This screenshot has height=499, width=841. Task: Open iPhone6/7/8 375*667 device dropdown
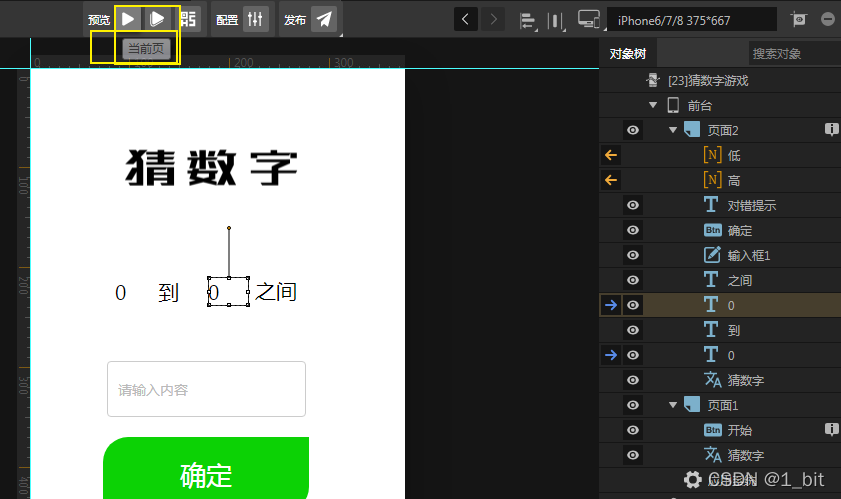[691, 20]
